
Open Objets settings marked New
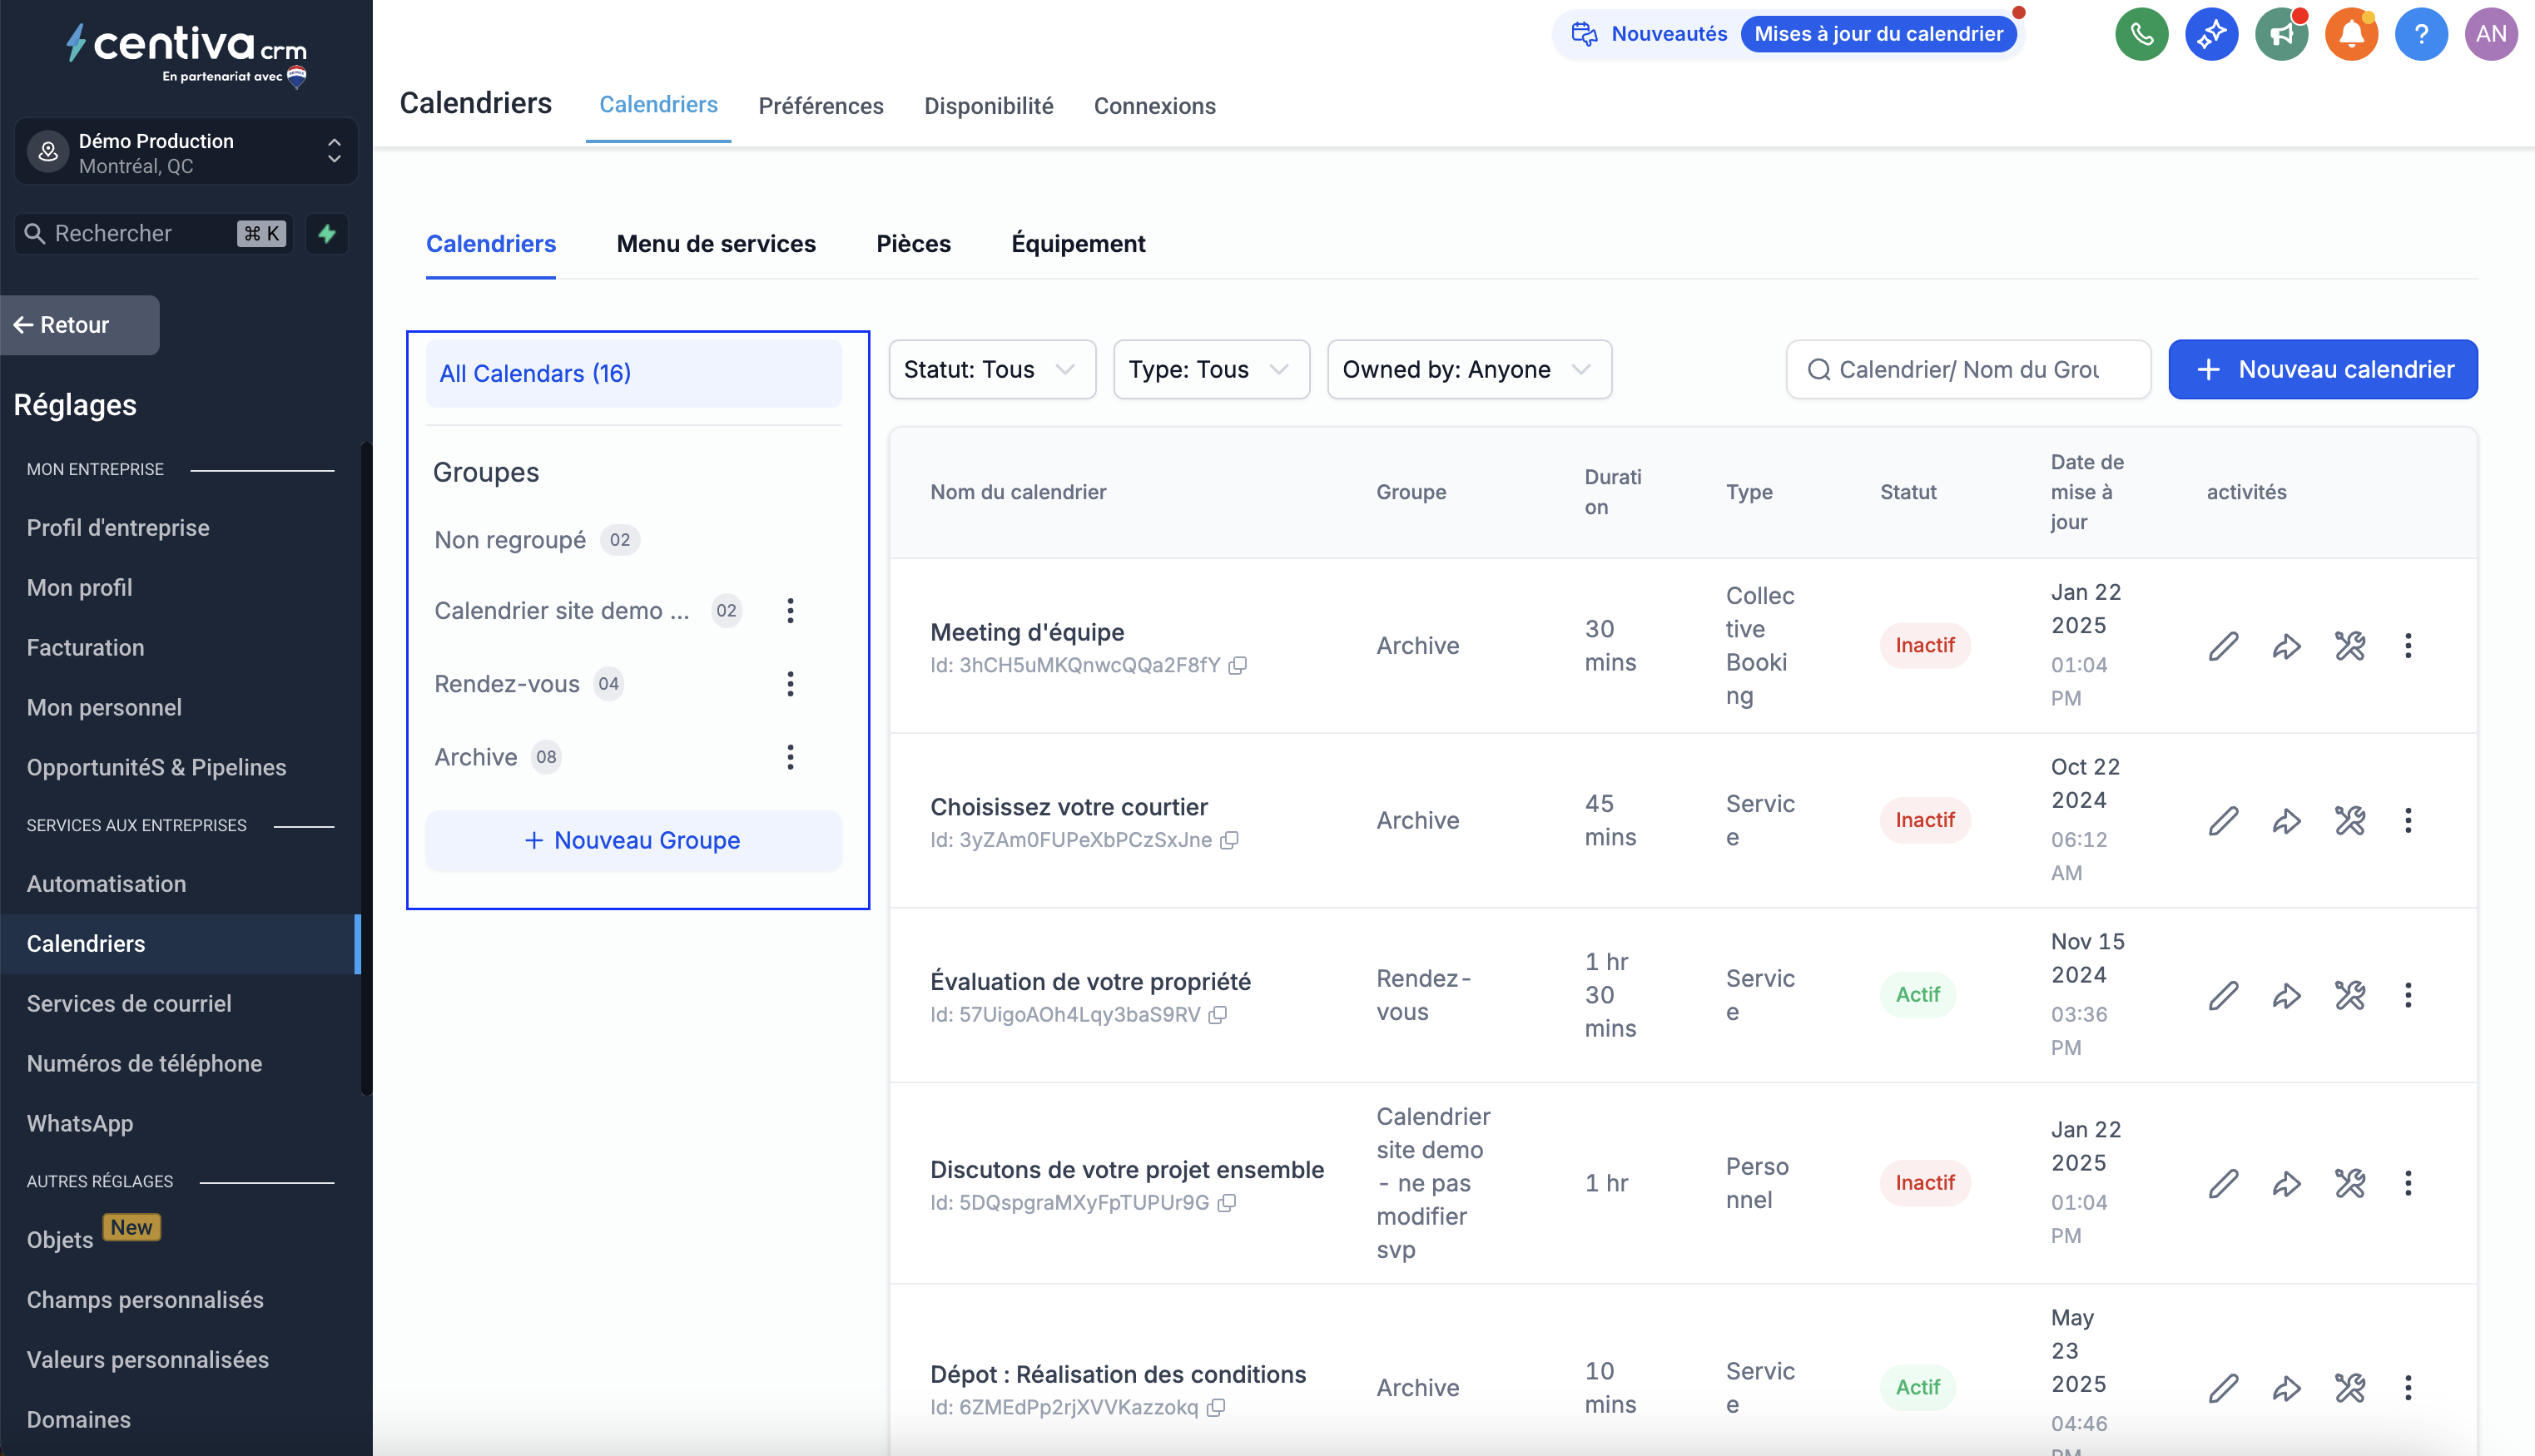(60, 1239)
